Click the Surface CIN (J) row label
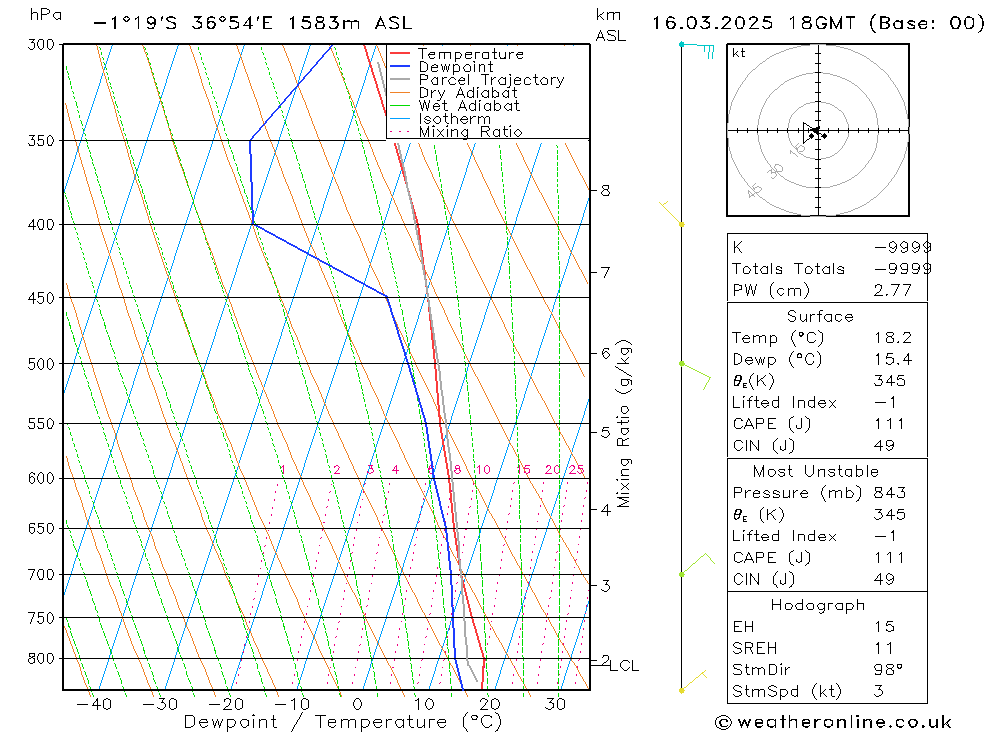The height and width of the screenshot is (733, 1000). [763, 445]
